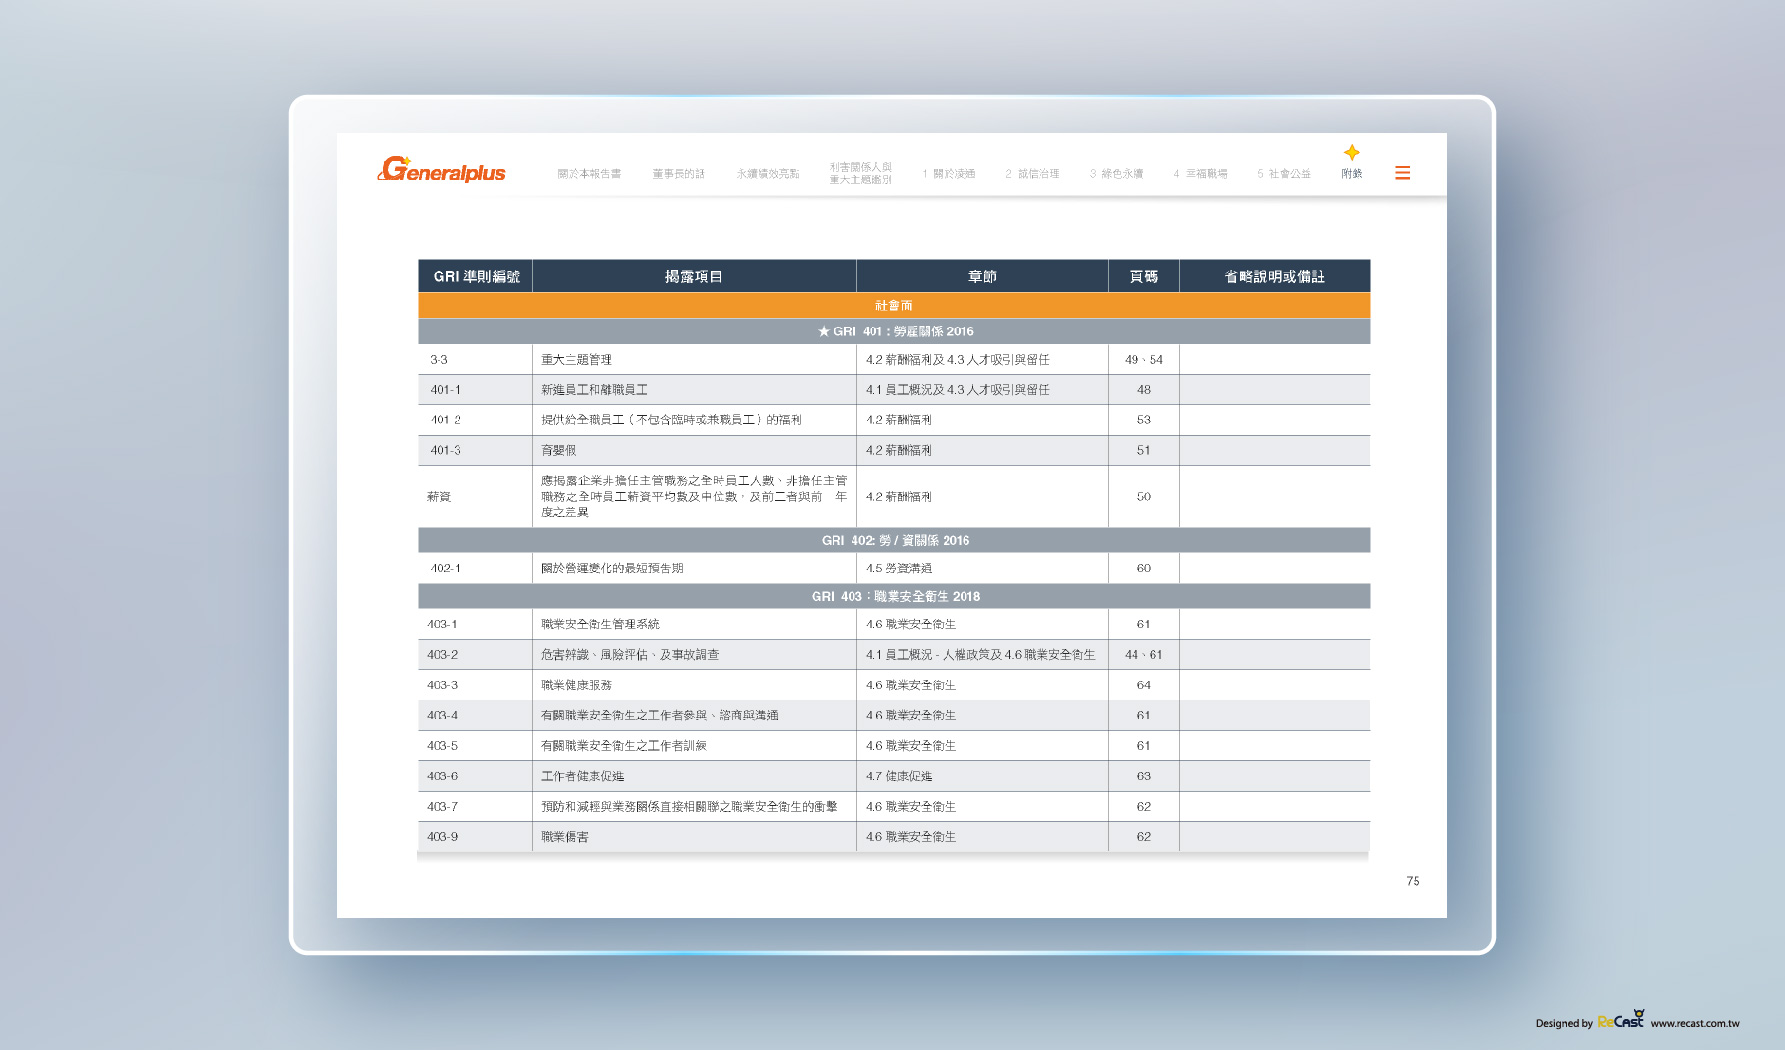Click the 頁碼 column header
The height and width of the screenshot is (1050, 1785).
1144,276
